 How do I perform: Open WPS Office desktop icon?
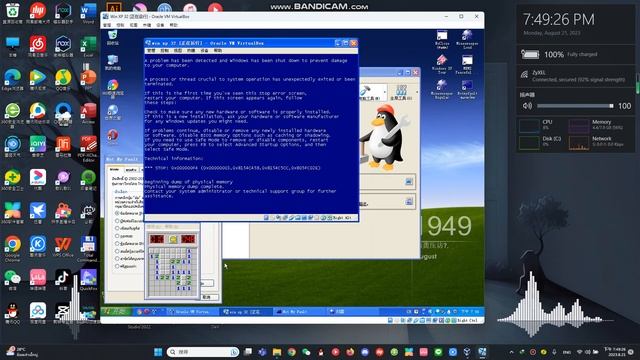coord(63,247)
